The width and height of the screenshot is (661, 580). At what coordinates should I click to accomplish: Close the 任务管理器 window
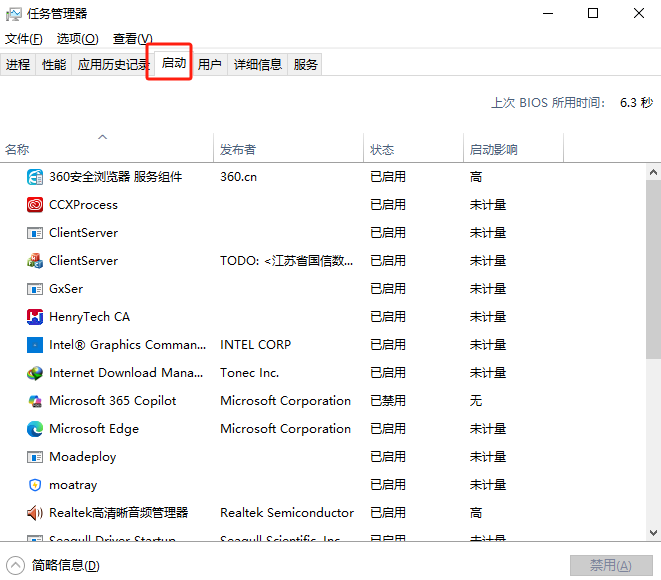click(x=639, y=13)
